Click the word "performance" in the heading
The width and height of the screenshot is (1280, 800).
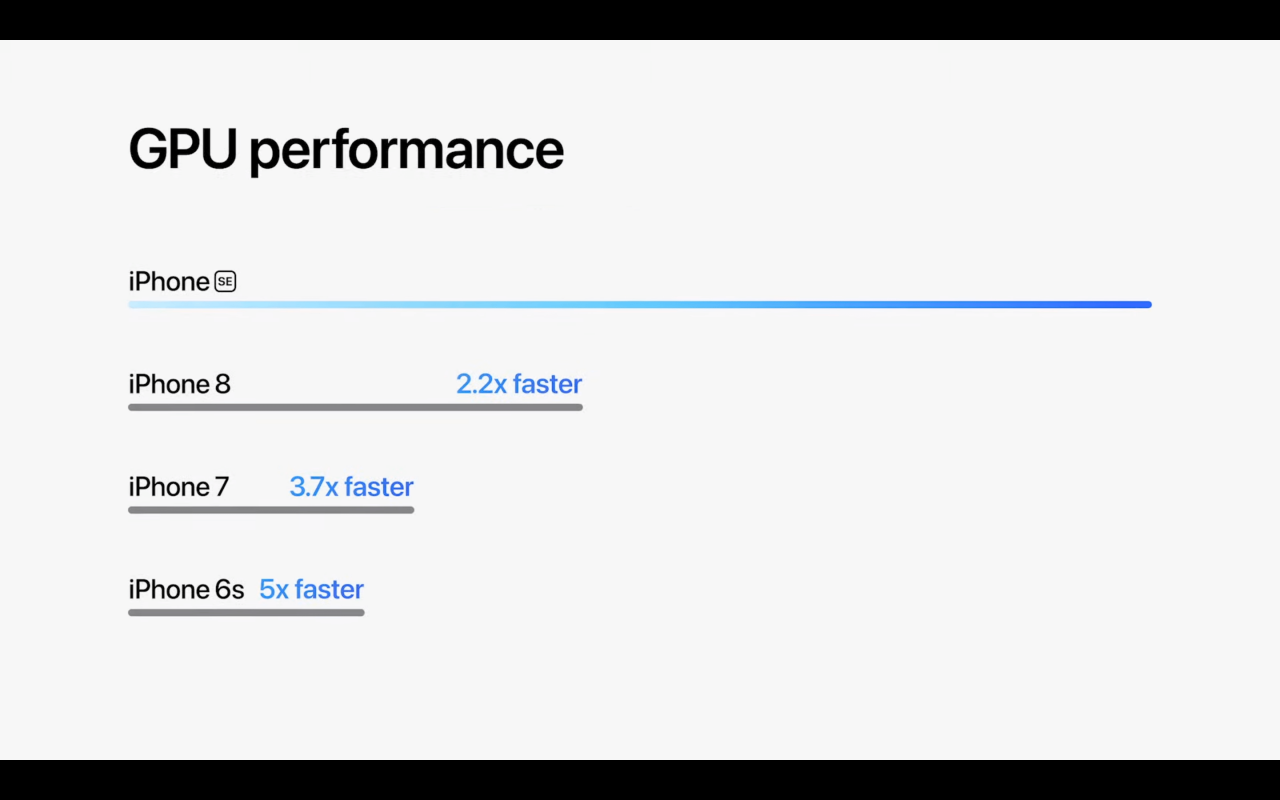[406, 151]
